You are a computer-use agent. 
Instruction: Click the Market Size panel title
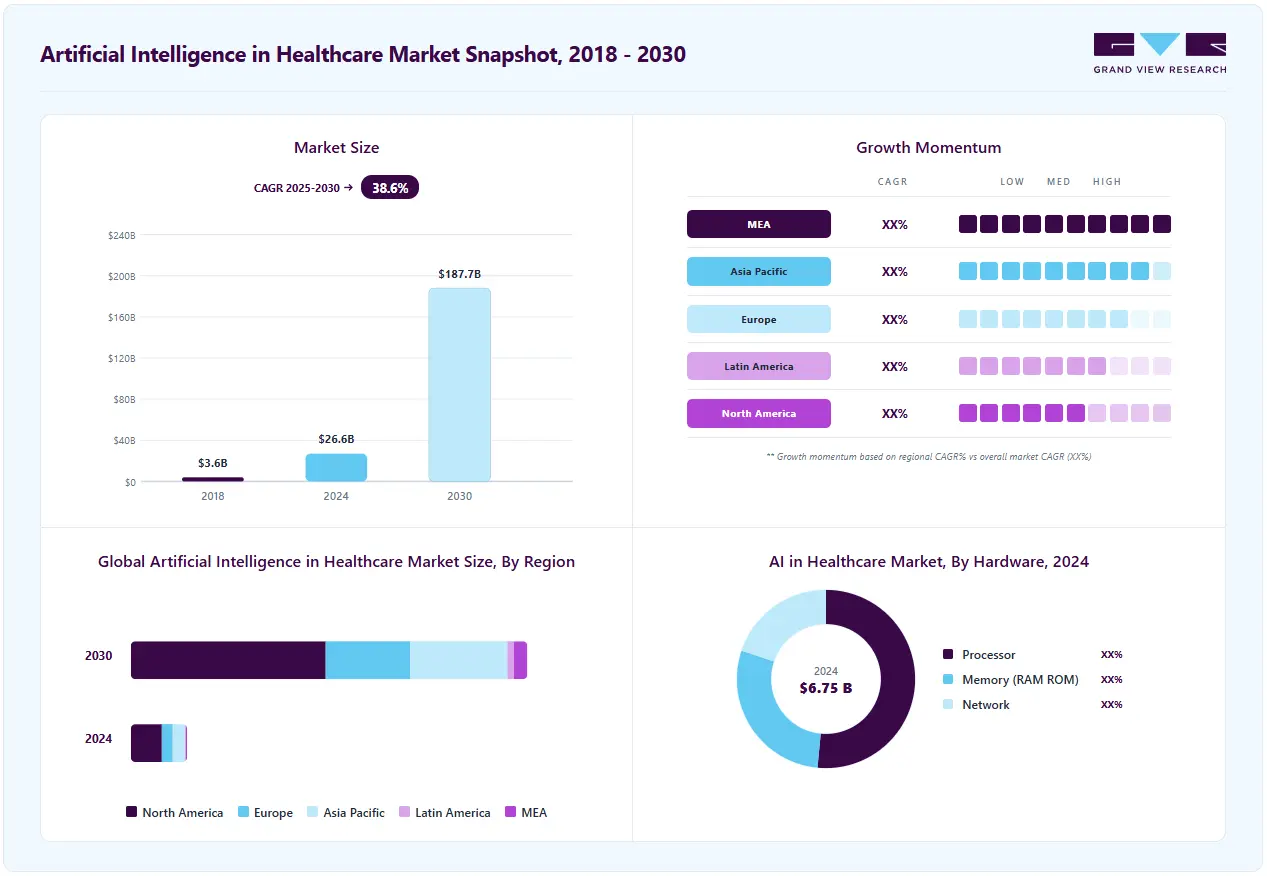[x=336, y=147]
